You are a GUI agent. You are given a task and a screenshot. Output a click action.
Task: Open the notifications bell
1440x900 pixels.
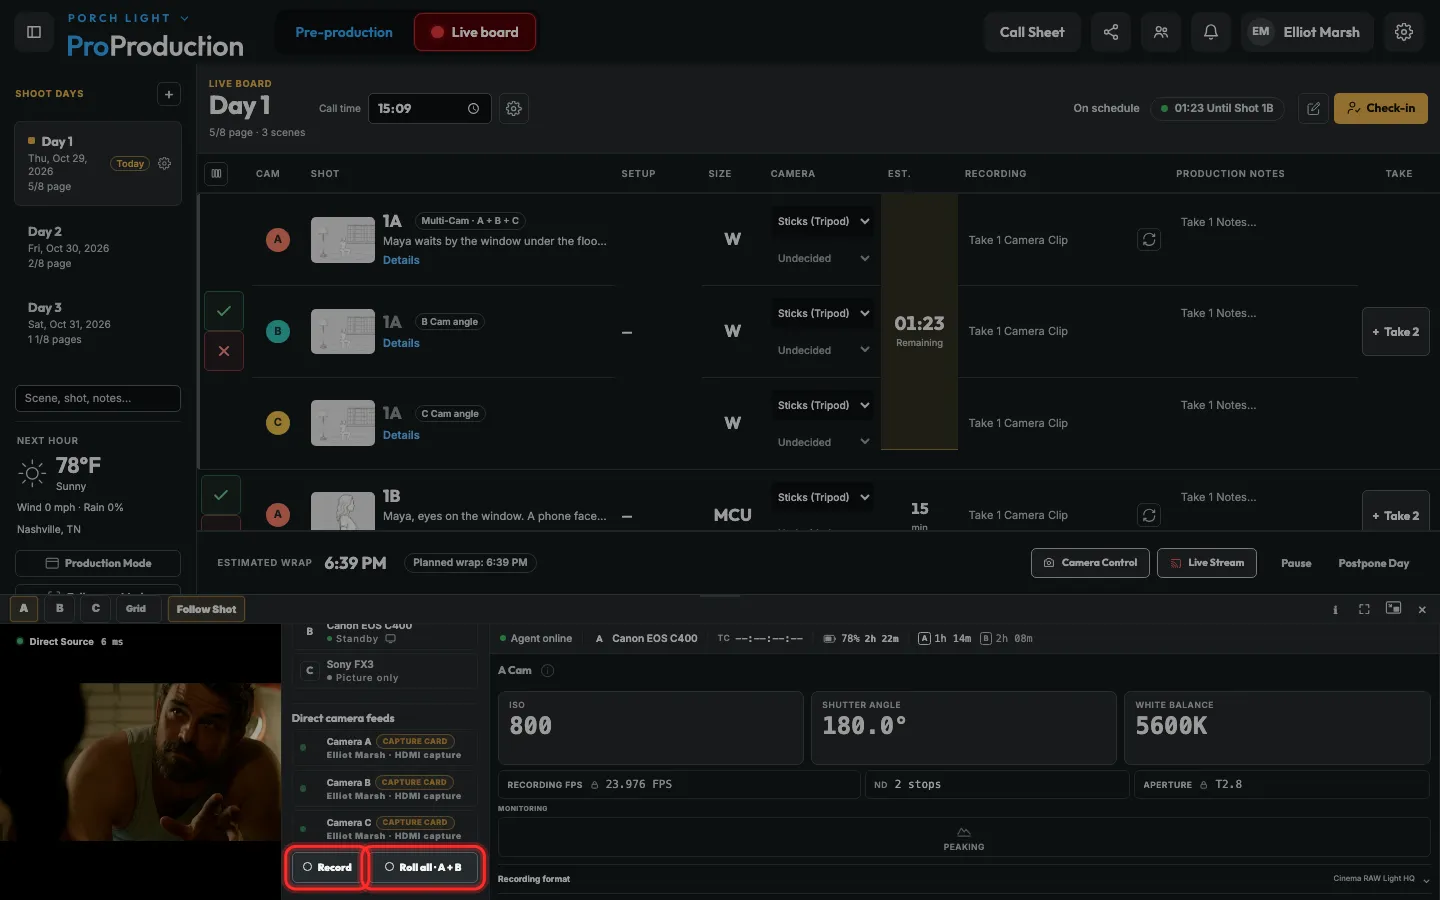(1210, 32)
